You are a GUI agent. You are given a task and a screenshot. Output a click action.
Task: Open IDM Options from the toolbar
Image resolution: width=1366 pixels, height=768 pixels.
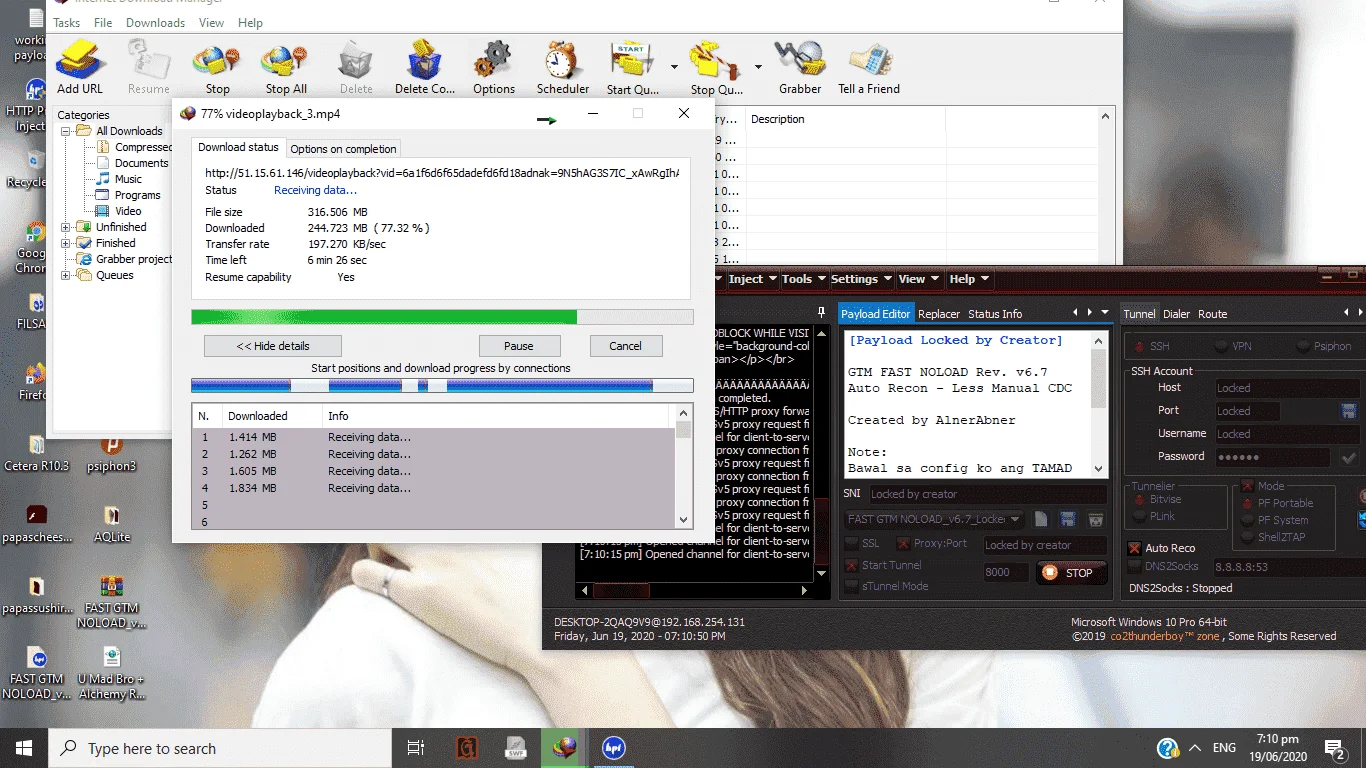pos(493,61)
